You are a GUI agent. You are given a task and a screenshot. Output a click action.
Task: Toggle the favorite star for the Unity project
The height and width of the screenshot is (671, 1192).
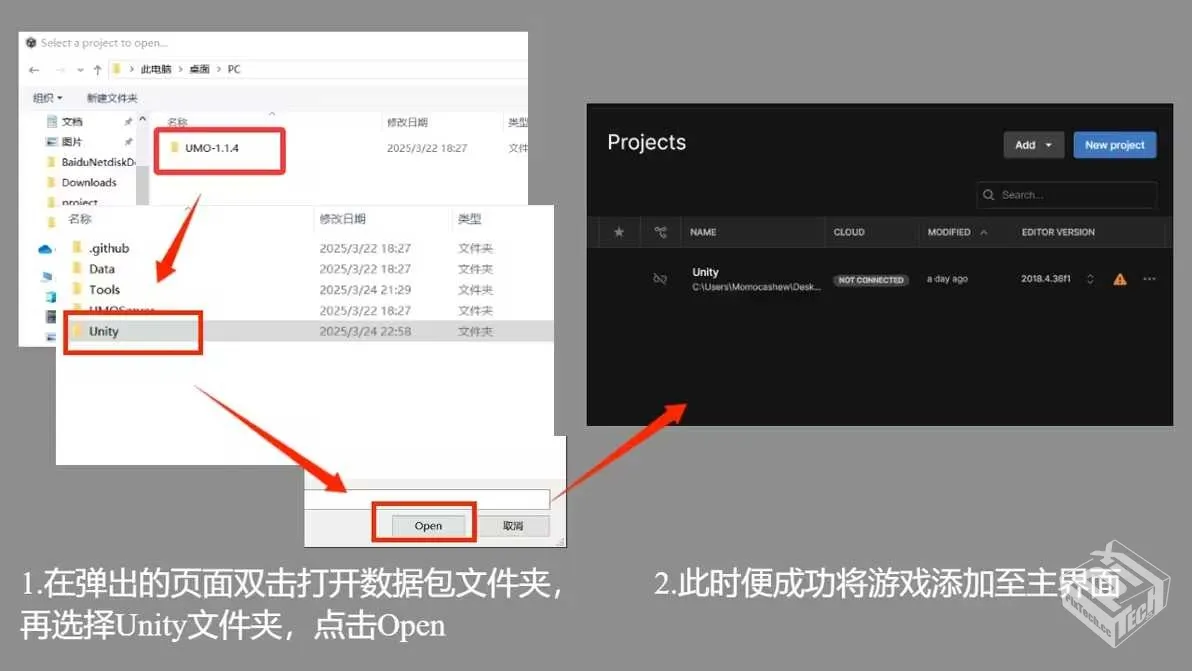(618, 279)
